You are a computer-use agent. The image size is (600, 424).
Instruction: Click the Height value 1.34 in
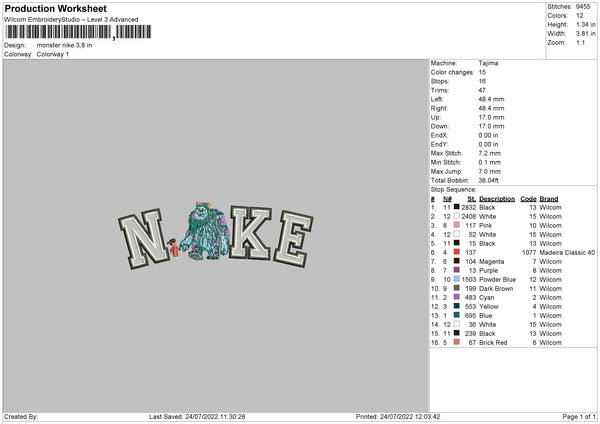tap(586, 24)
